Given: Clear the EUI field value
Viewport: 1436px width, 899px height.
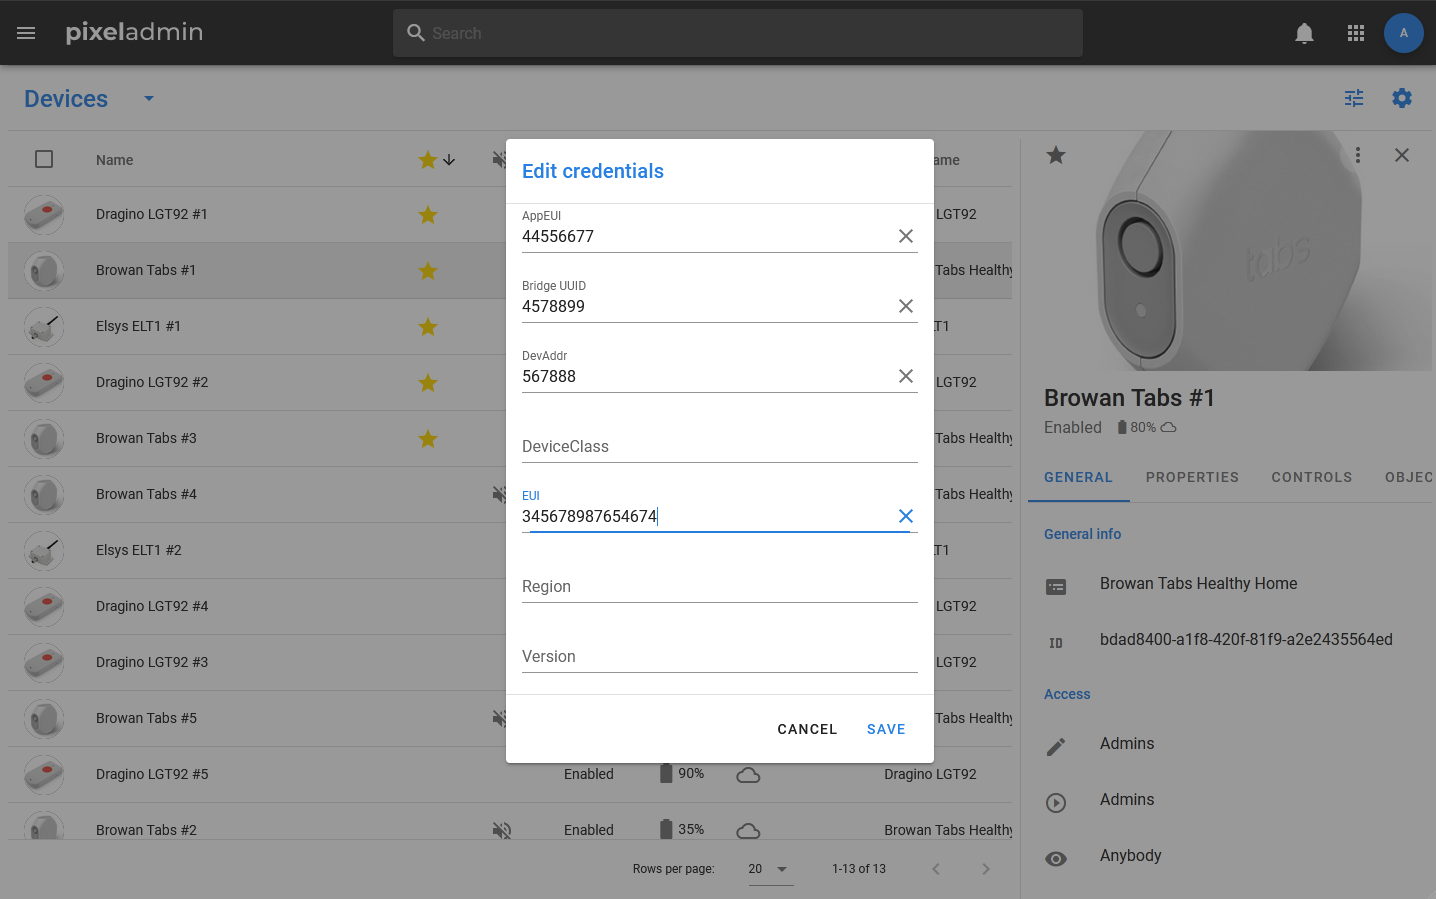Looking at the screenshot, I should point(905,516).
